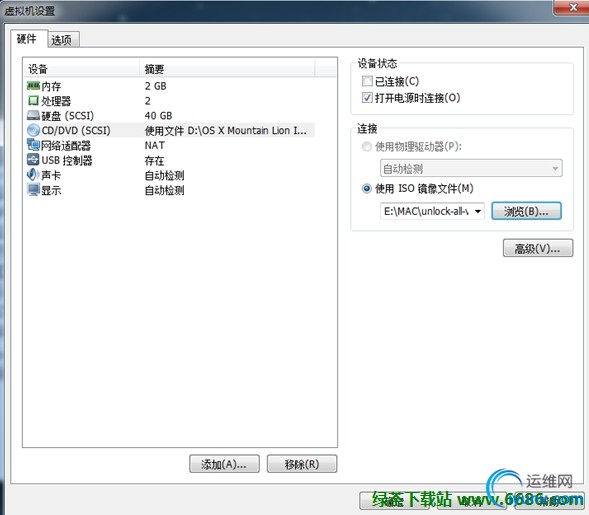The height and width of the screenshot is (515, 589).
Task: Select the 内存 row label
Action: pyautogui.click(x=51, y=86)
